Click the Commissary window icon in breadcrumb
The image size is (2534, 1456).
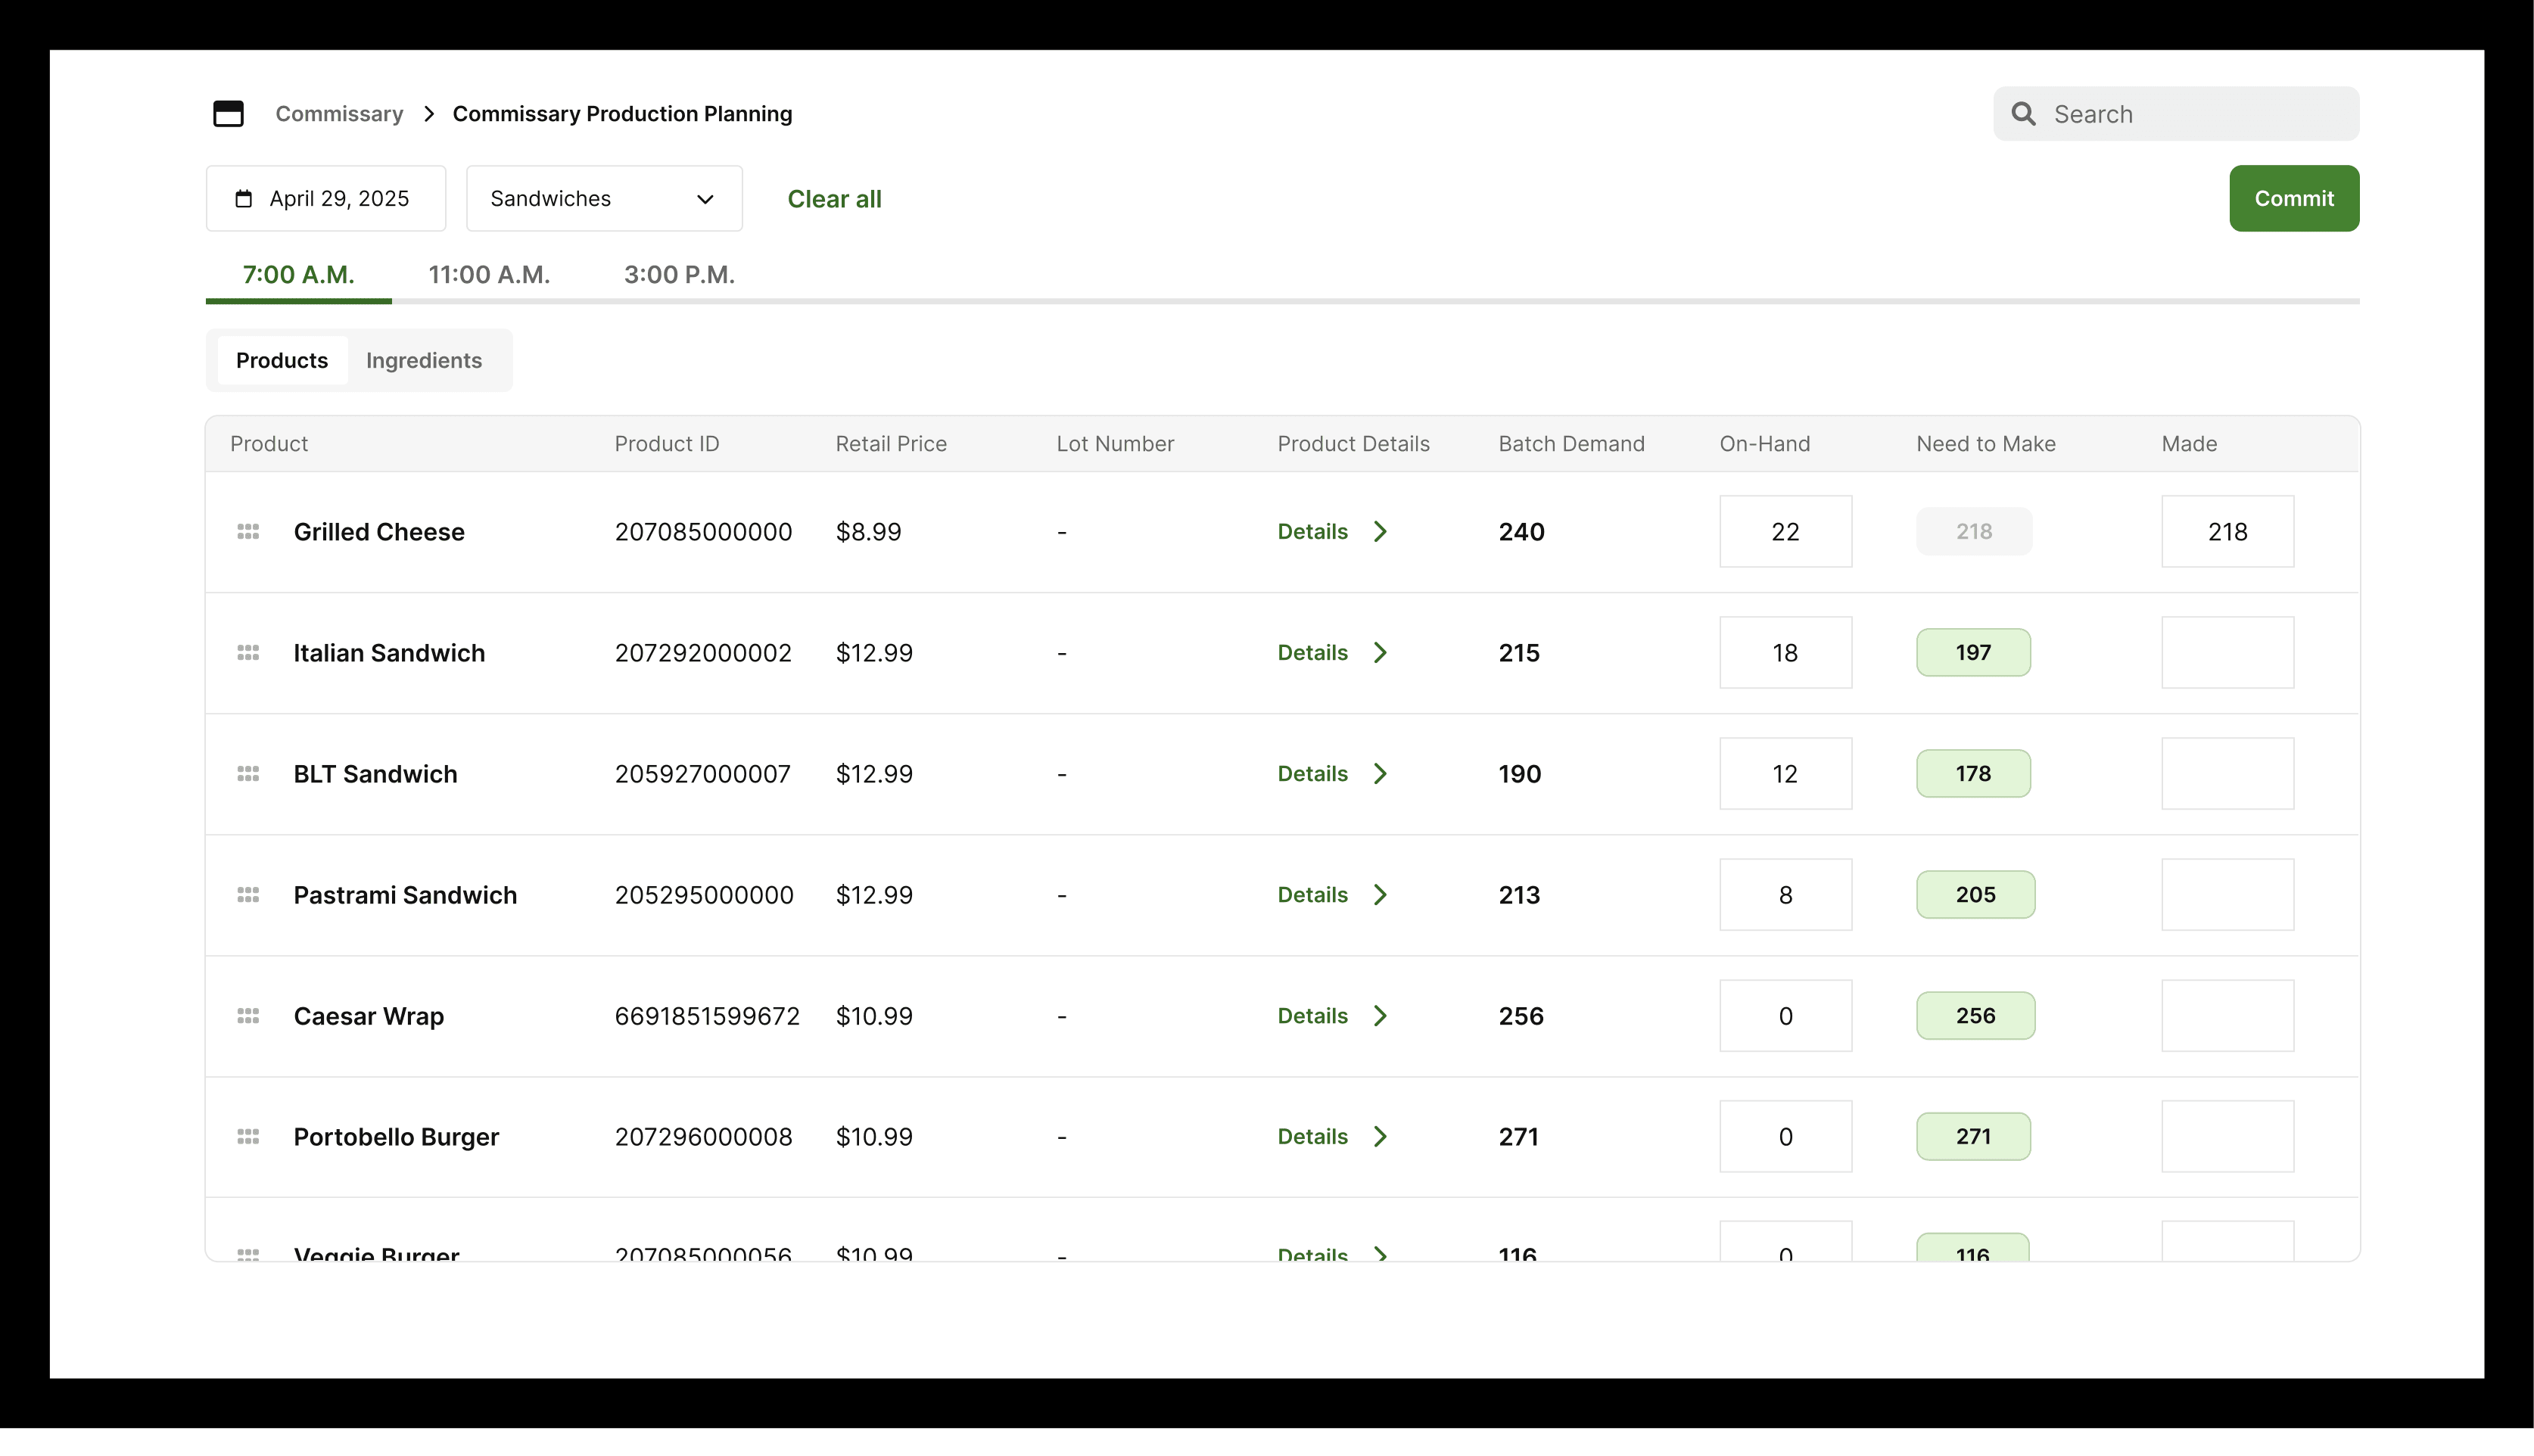228,114
